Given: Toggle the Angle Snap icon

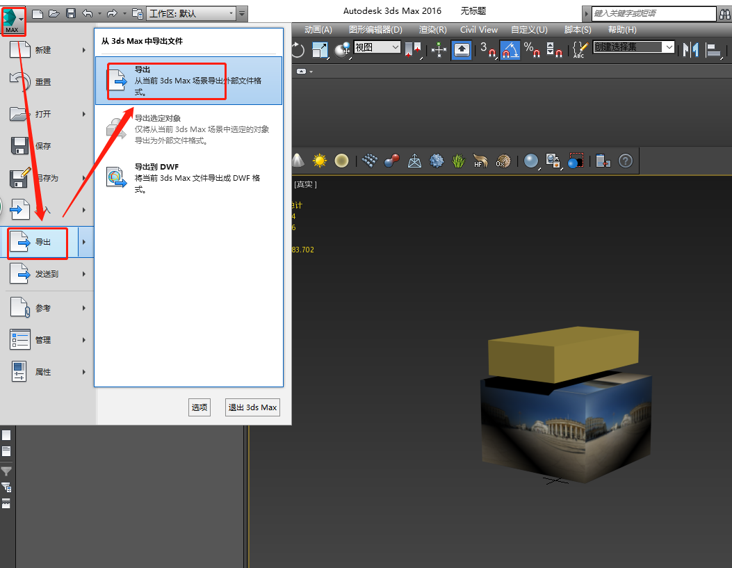Looking at the screenshot, I should (510, 50).
